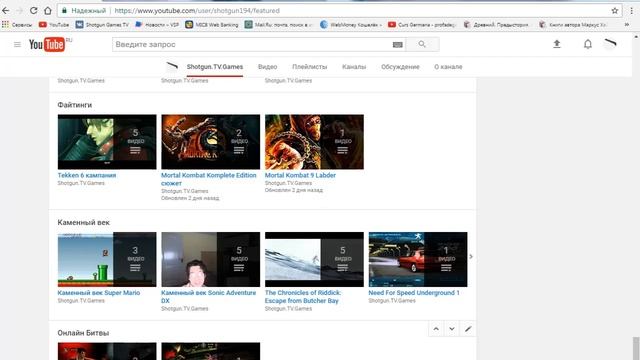
Task: Click channel name under Mortal Kombat 9 Ladder
Action: (288, 183)
